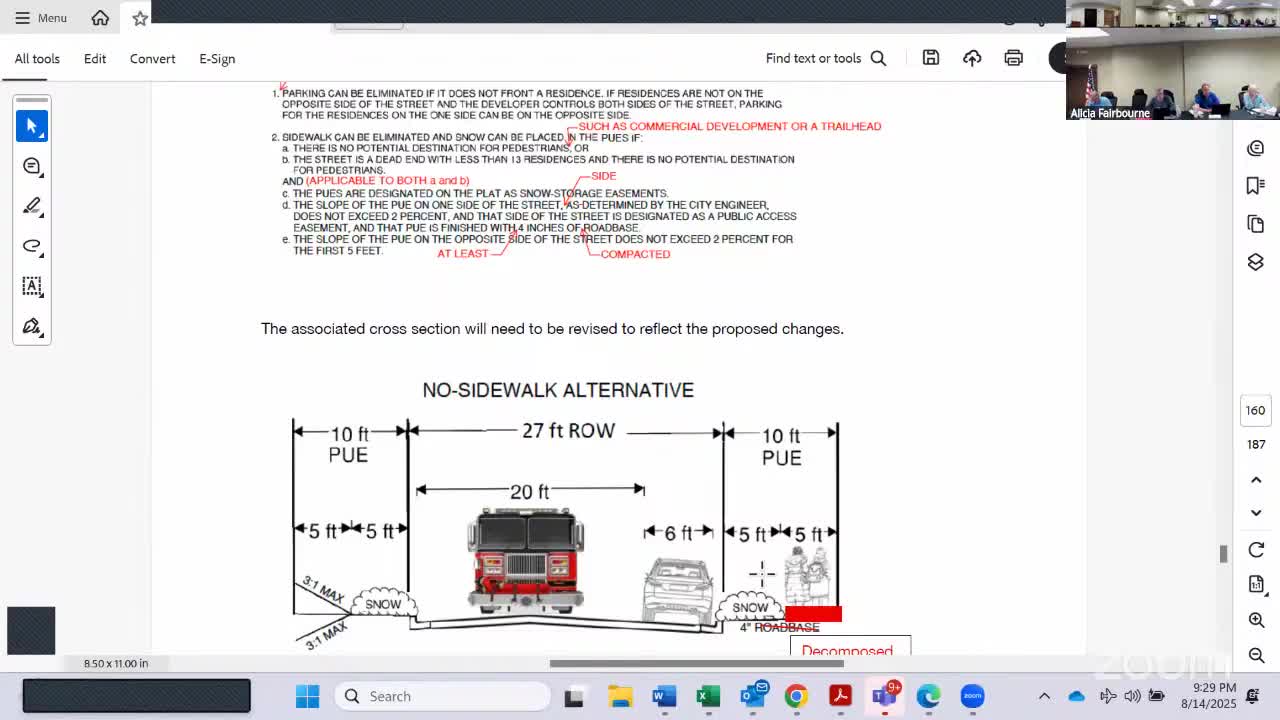Open the Convert tab
Image resolution: width=1280 pixels, height=720 pixels.
click(x=152, y=59)
